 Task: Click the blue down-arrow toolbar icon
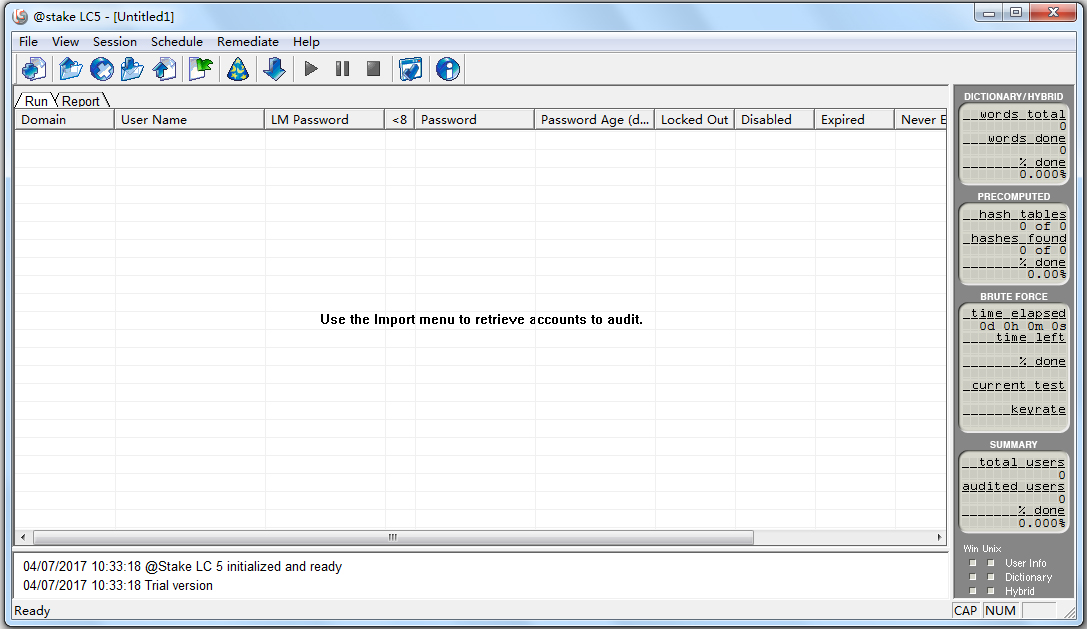pyautogui.click(x=274, y=69)
